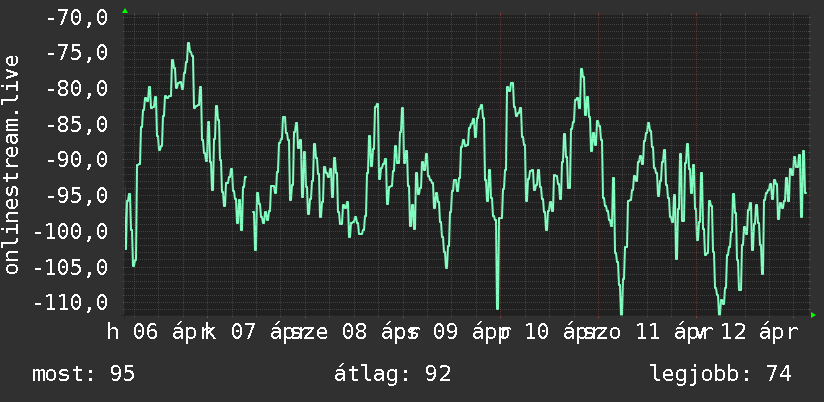Click the -80,0 y-axis label
Screen dimensions: 824x402
(x=77, y=89)
